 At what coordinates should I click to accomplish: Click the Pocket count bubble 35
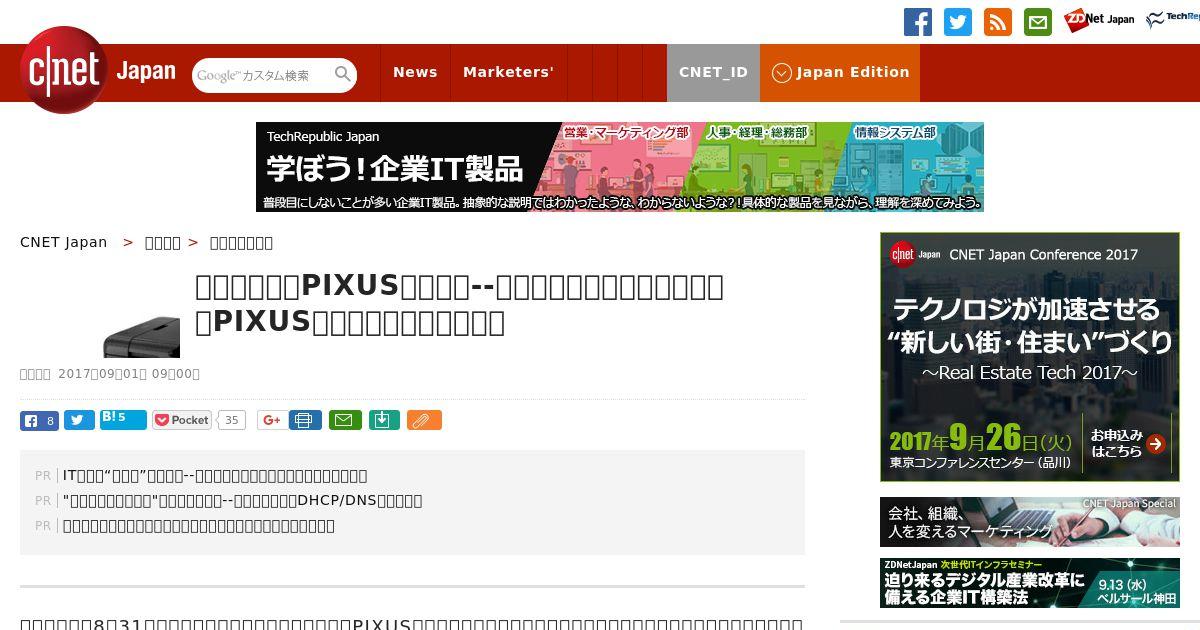(x=232, y=420)
